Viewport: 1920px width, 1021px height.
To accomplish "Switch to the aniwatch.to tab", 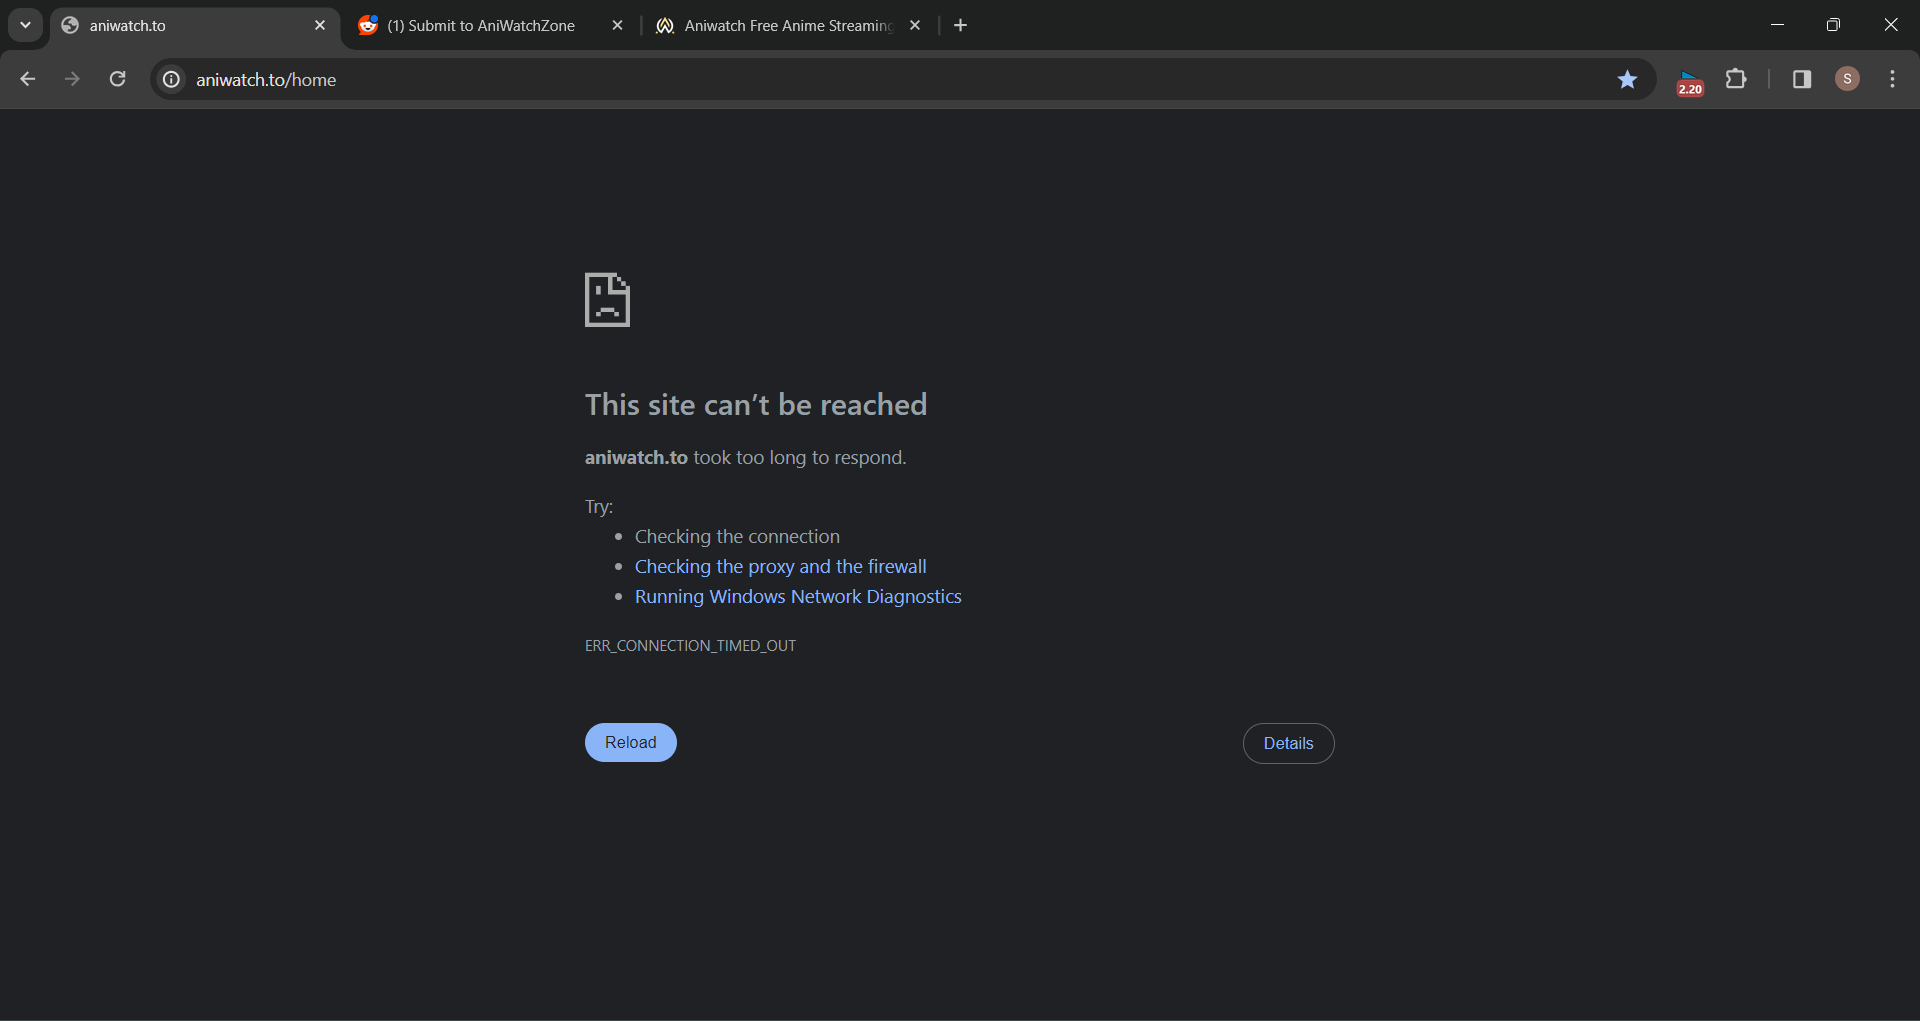I will 195,26.
